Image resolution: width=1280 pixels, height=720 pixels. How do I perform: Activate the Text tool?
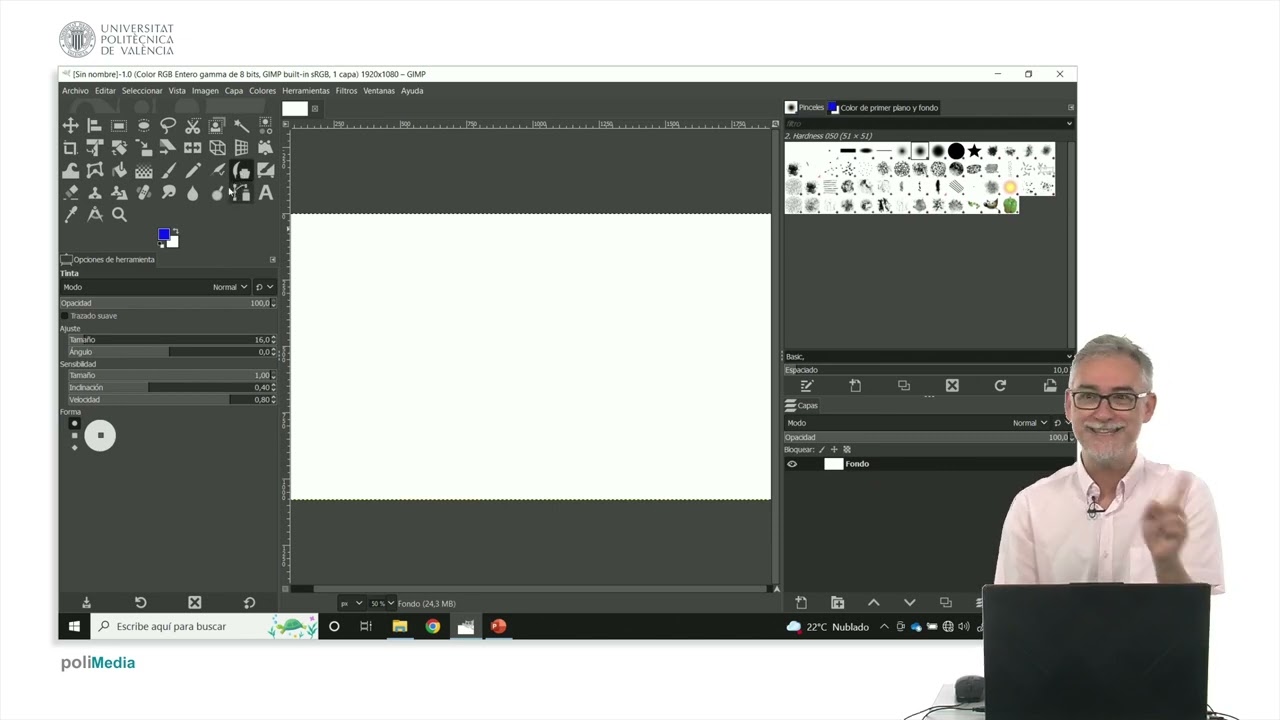266,192
